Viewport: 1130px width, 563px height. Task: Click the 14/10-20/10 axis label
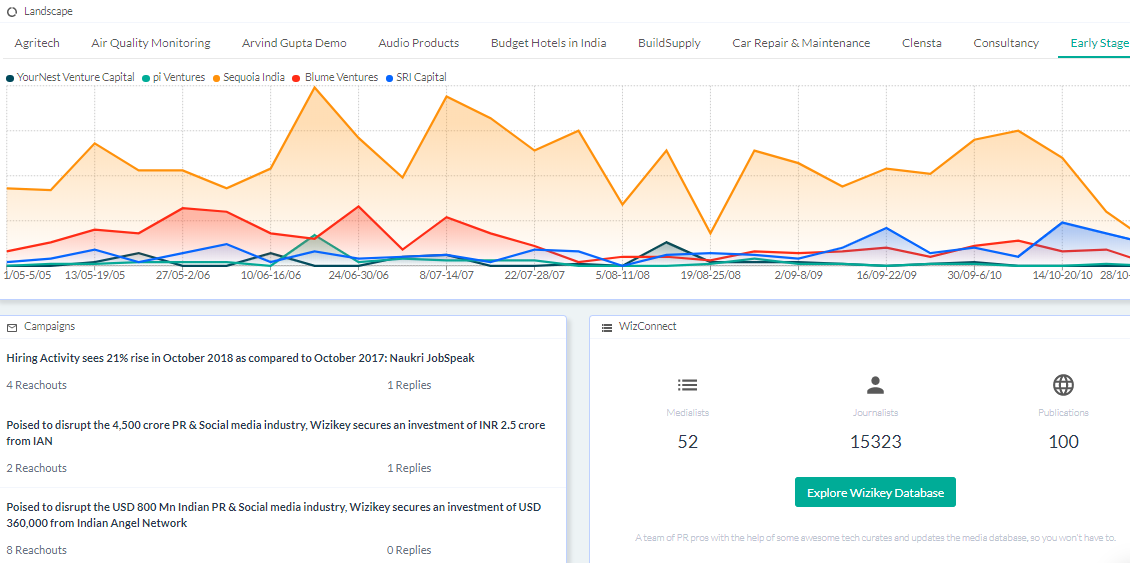click(x=1063, y=275)
